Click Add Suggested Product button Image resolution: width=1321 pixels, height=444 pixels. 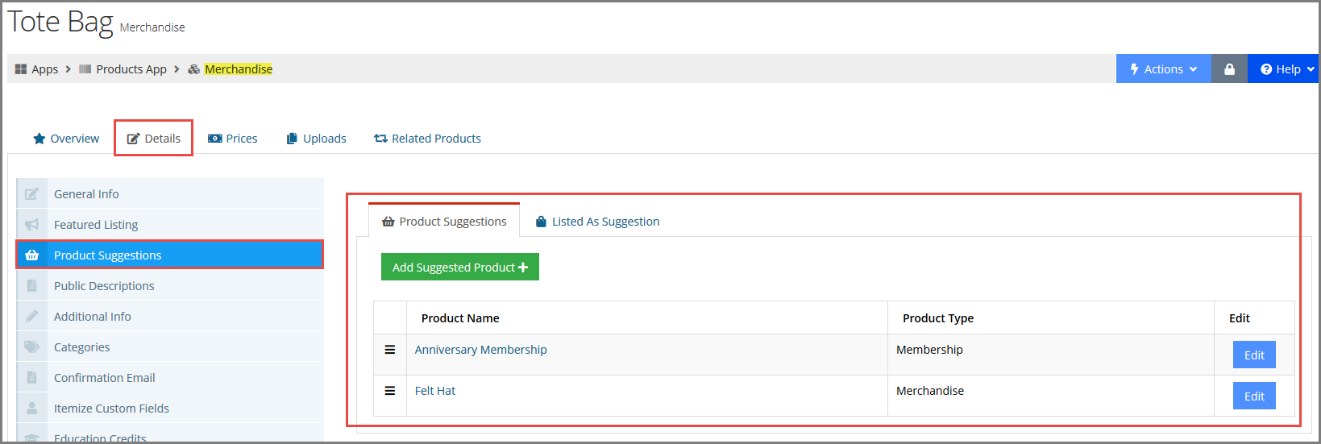(x=460, y=267)
